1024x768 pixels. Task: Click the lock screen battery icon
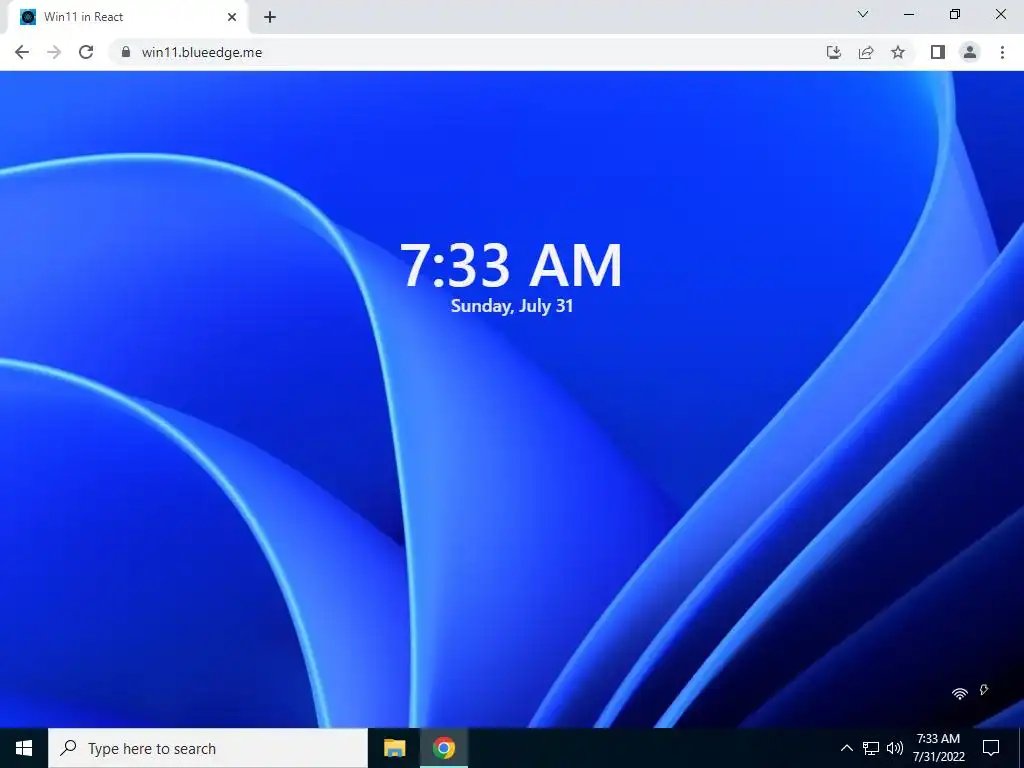click(x=984, y=690)
